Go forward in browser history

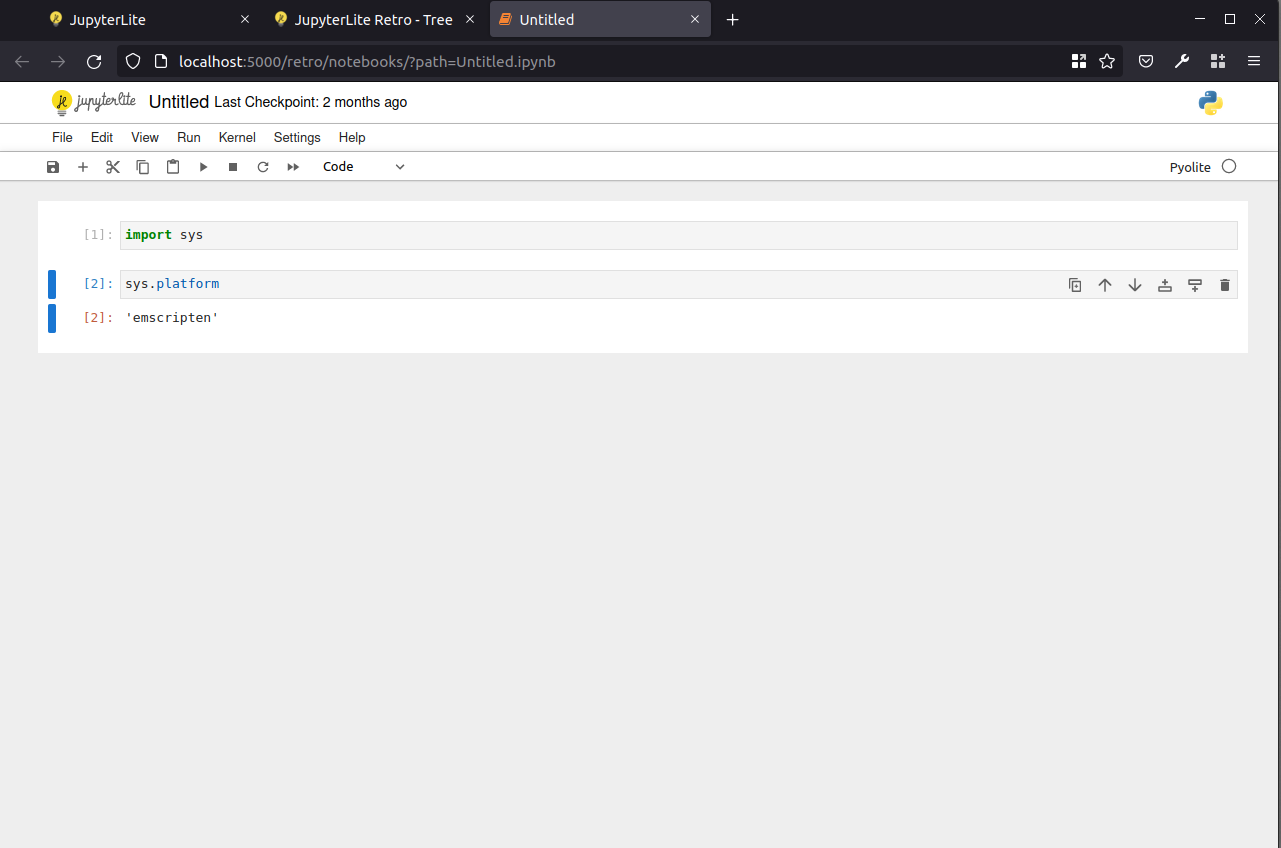point(58,62)
